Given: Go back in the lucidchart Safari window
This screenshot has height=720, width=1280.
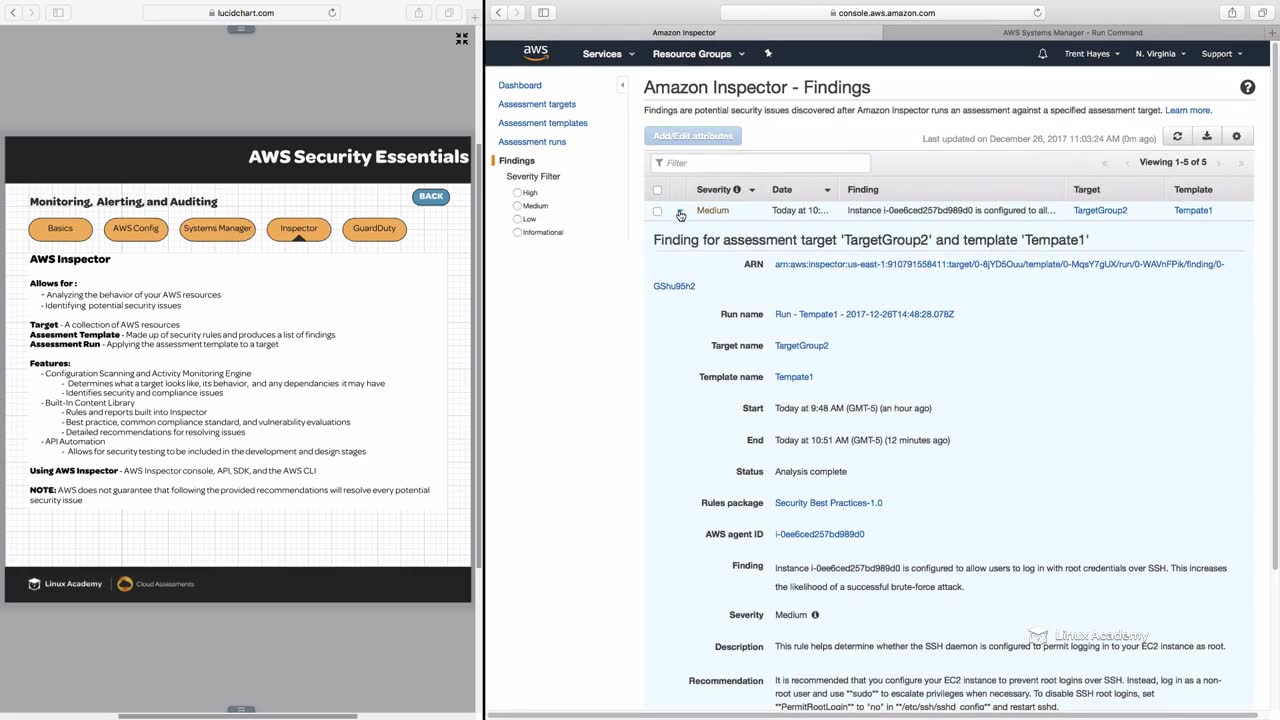Looking at the screenshot, I should [x=13, y=13].
